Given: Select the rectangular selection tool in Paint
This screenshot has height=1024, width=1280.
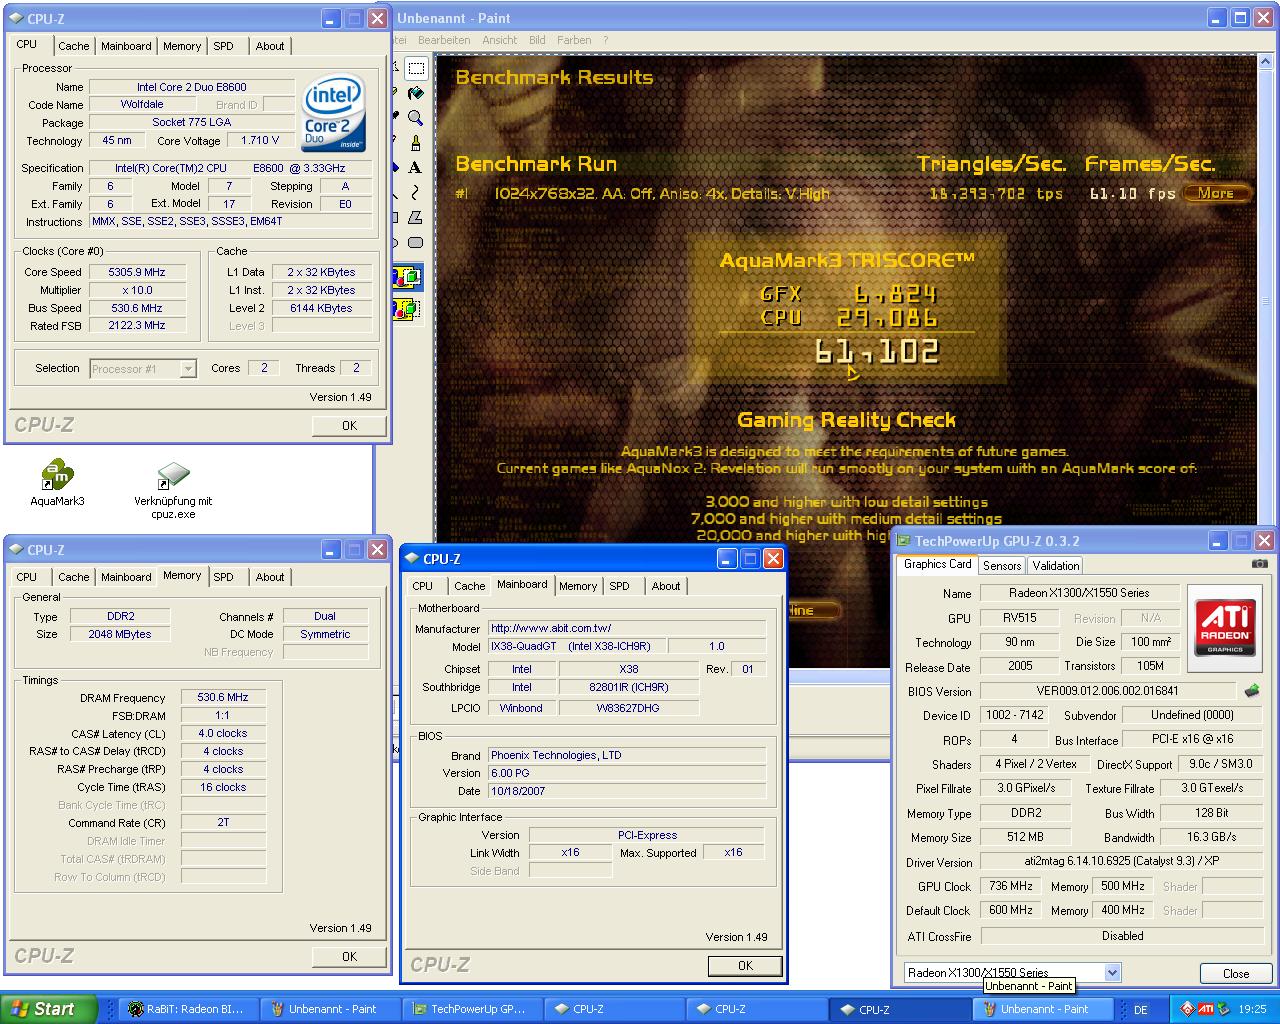Looking at the screenshot, I should [416, 68].
